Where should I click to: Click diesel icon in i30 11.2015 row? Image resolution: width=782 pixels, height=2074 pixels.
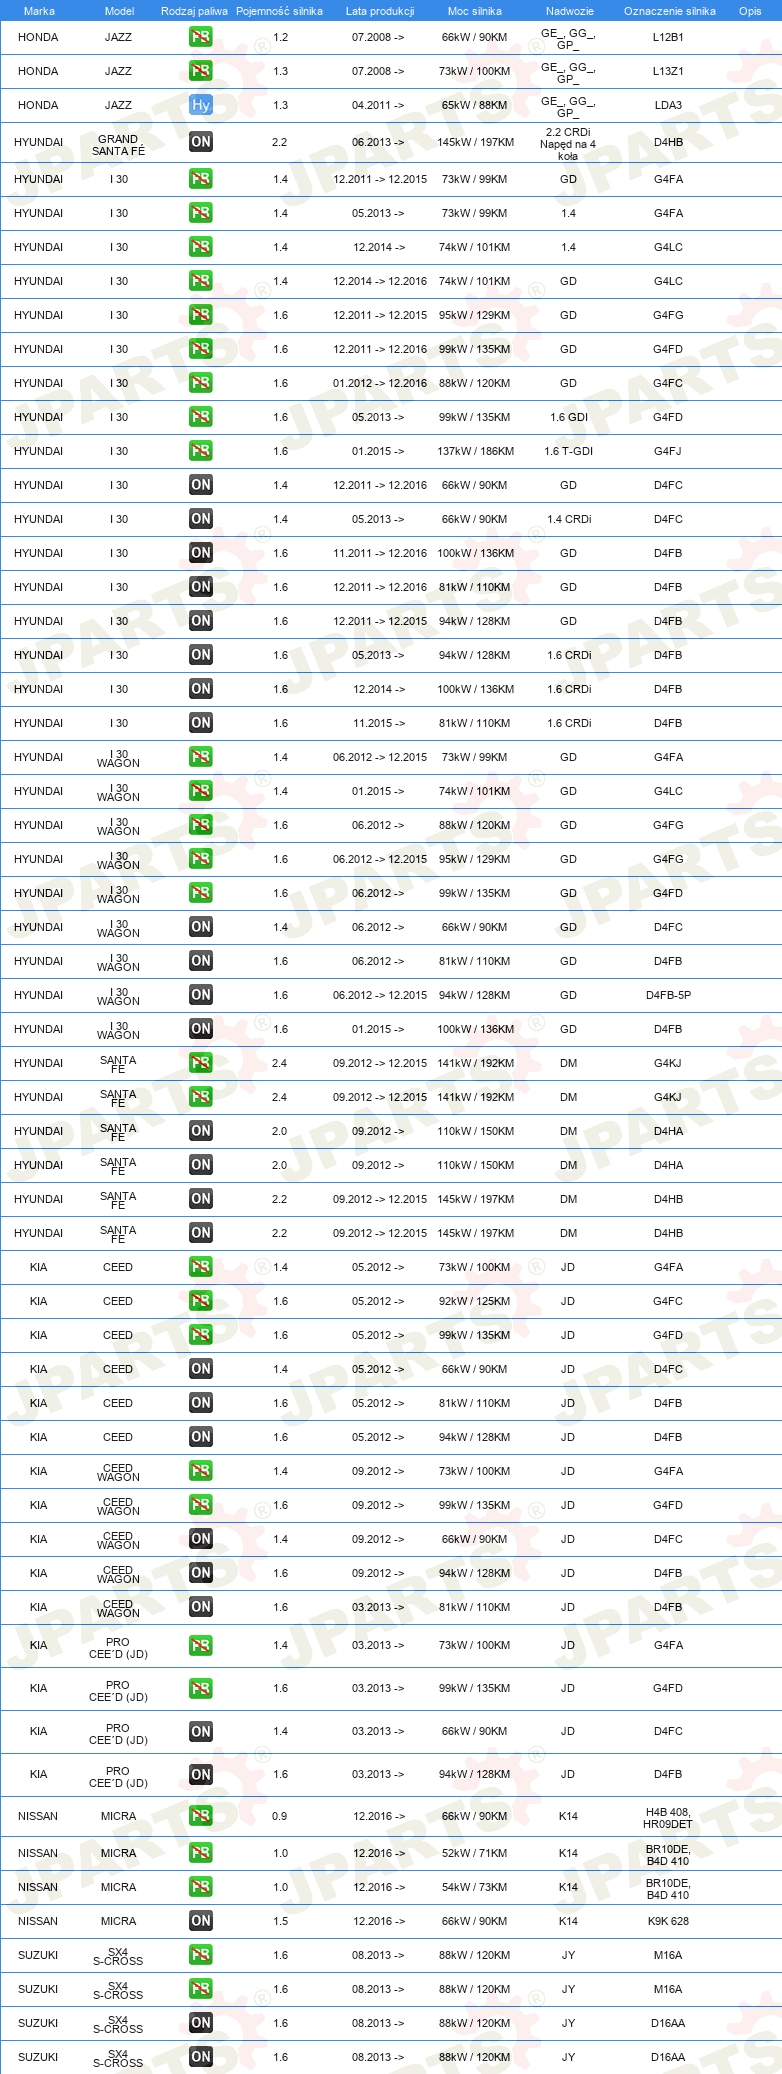point(201,723)
